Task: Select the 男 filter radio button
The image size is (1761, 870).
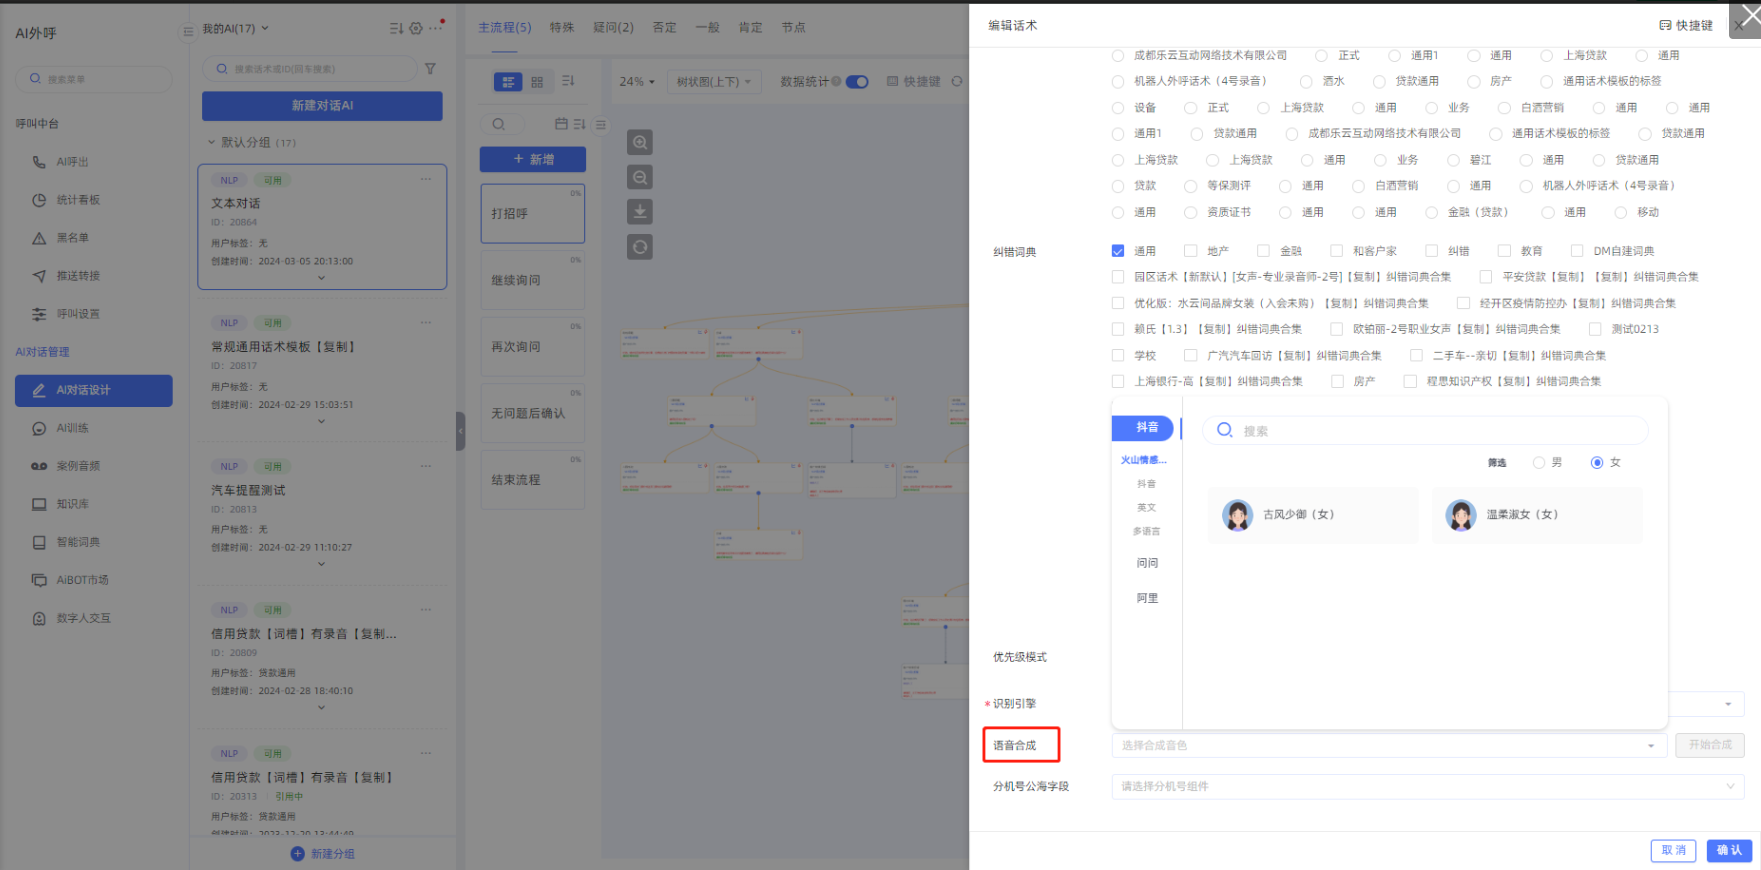Action: (x=1539, y=462)
